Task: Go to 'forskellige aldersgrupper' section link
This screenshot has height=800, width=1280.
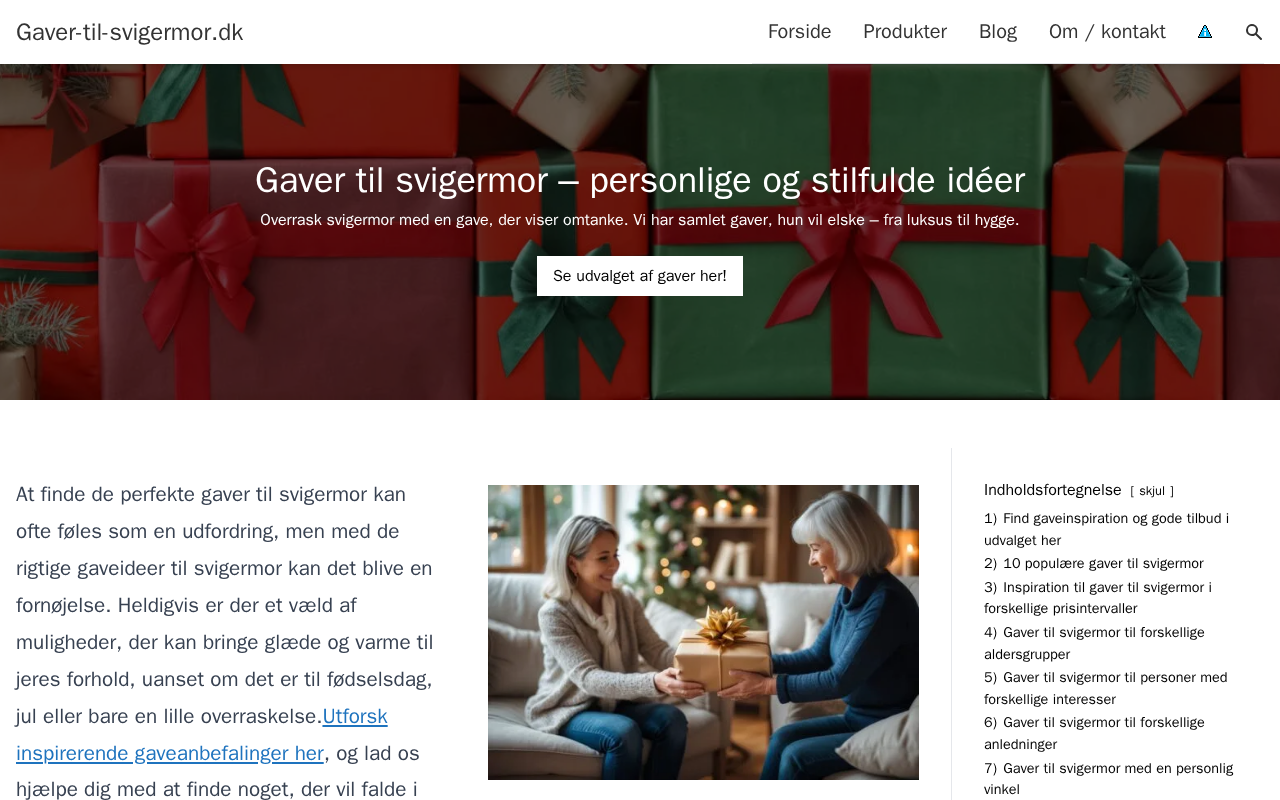Action: pyautogui.click(x=1094, y=643)
